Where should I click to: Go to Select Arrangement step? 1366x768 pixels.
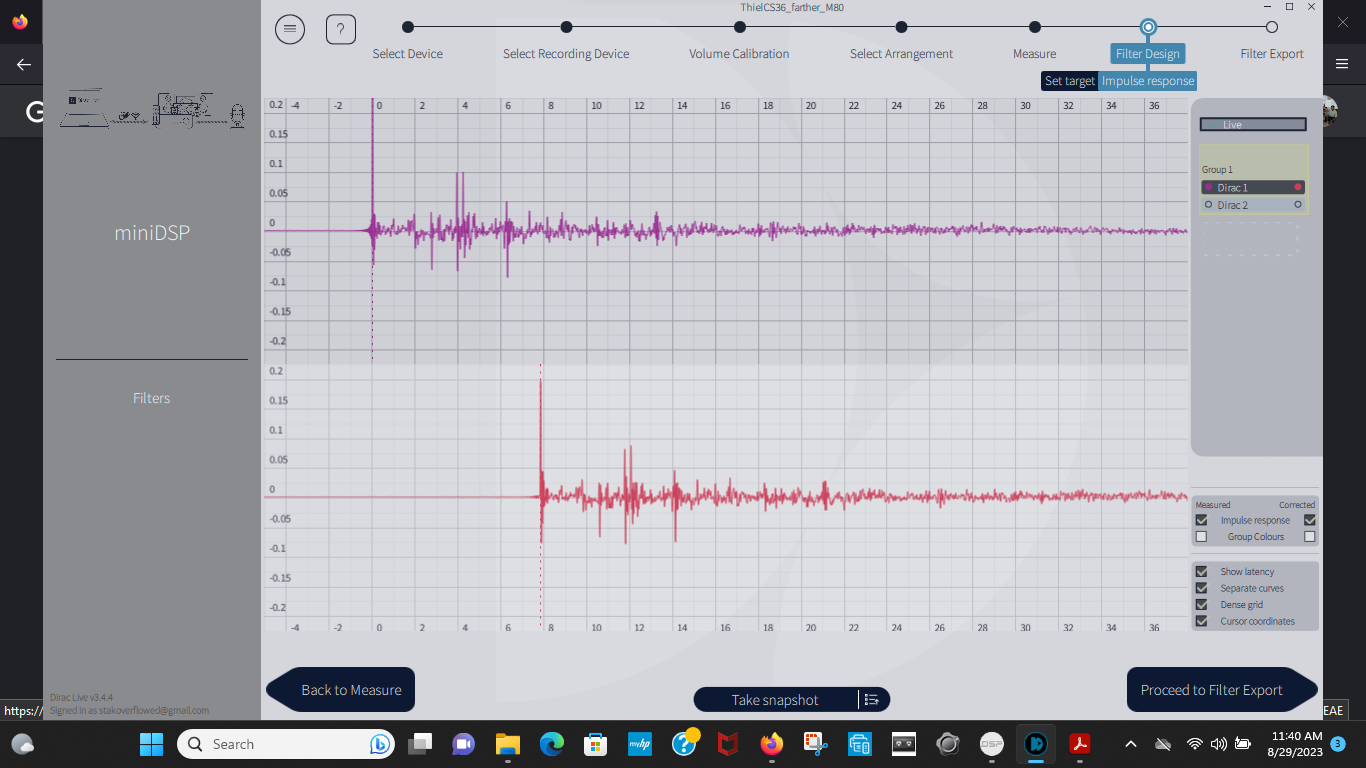tap(901, 54)
